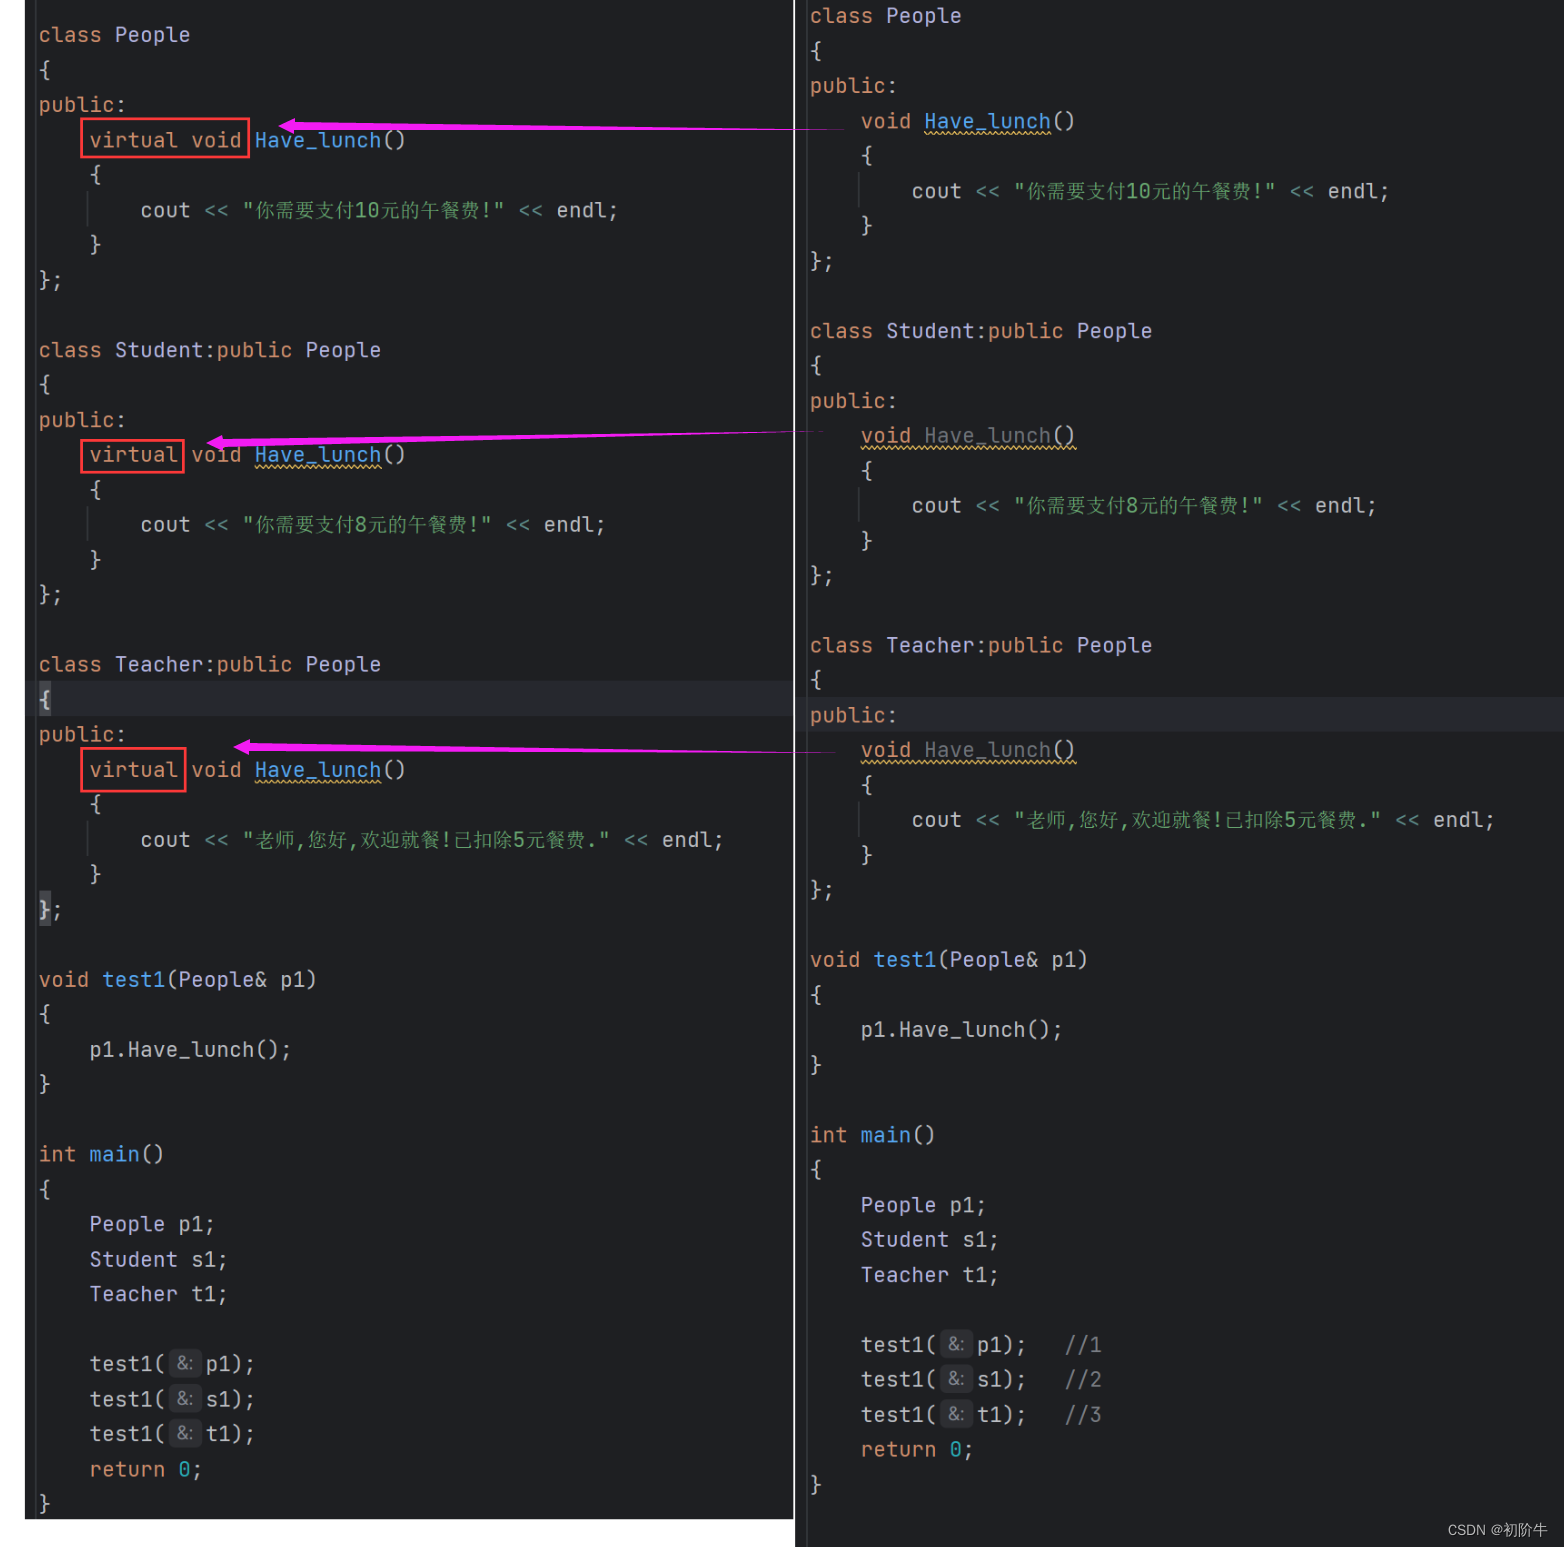
Task: Click underlined Have_lunch in left Teacher class
Action: pyautogui.click(x=318, y=770)
